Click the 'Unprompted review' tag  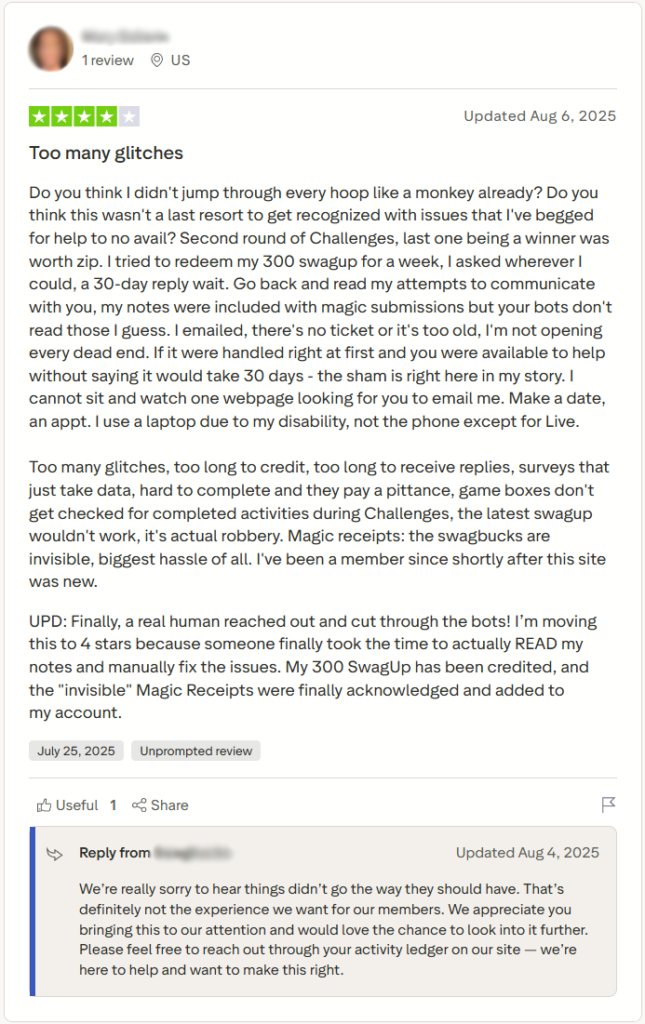click(x=196, y=750)
